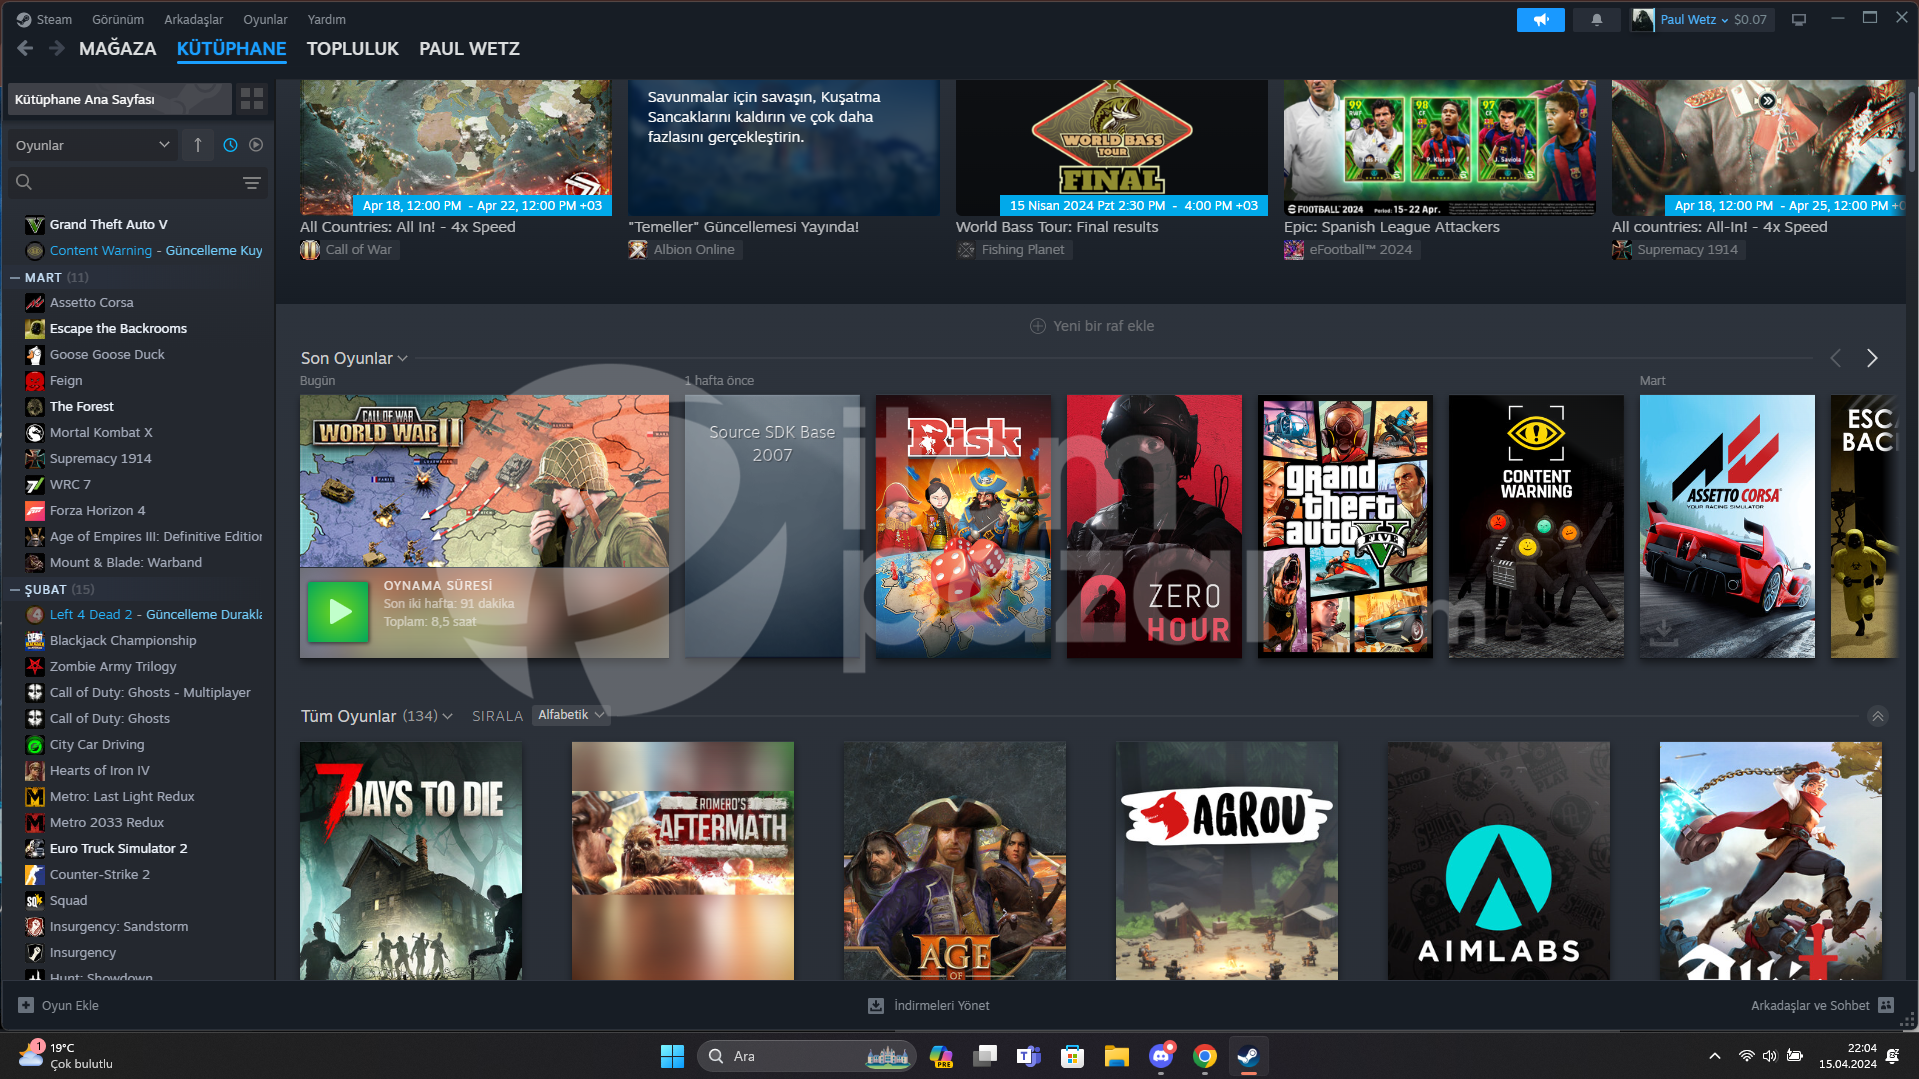Open the Agrou game cover
The height and width of the screenshot is (1079, 1919).
(1227, 861)
